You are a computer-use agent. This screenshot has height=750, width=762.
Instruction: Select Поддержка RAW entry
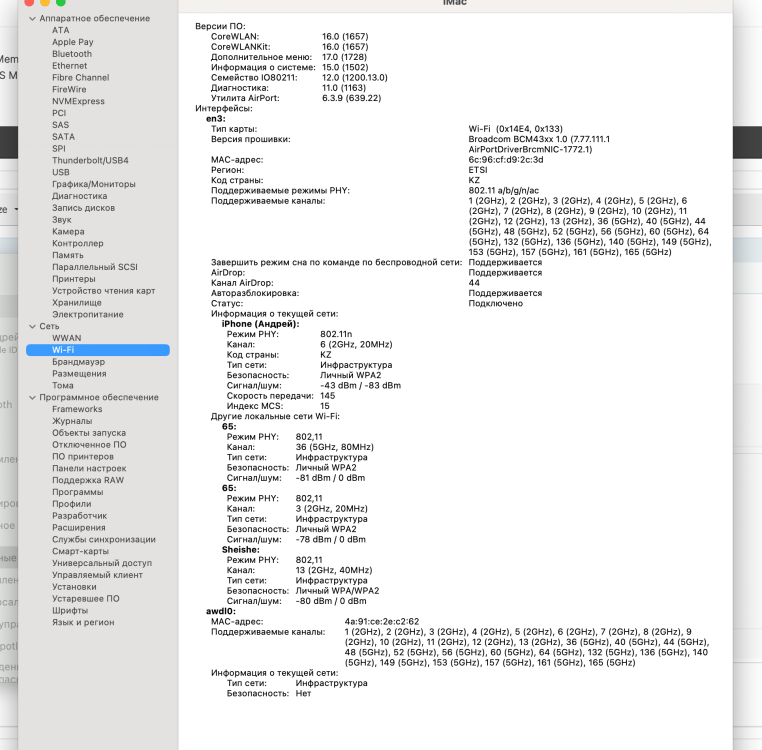click(88, 480)
